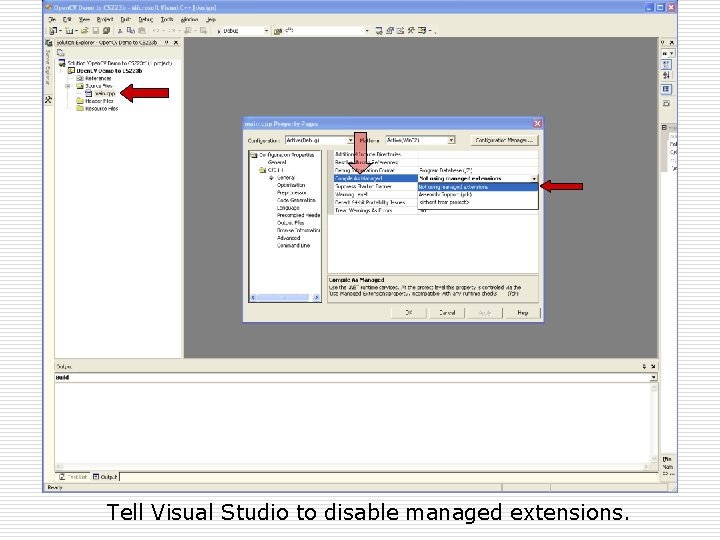Open the Output pane Build source dropdown
This screenshot has height=540, width=720.
(653, 377)
